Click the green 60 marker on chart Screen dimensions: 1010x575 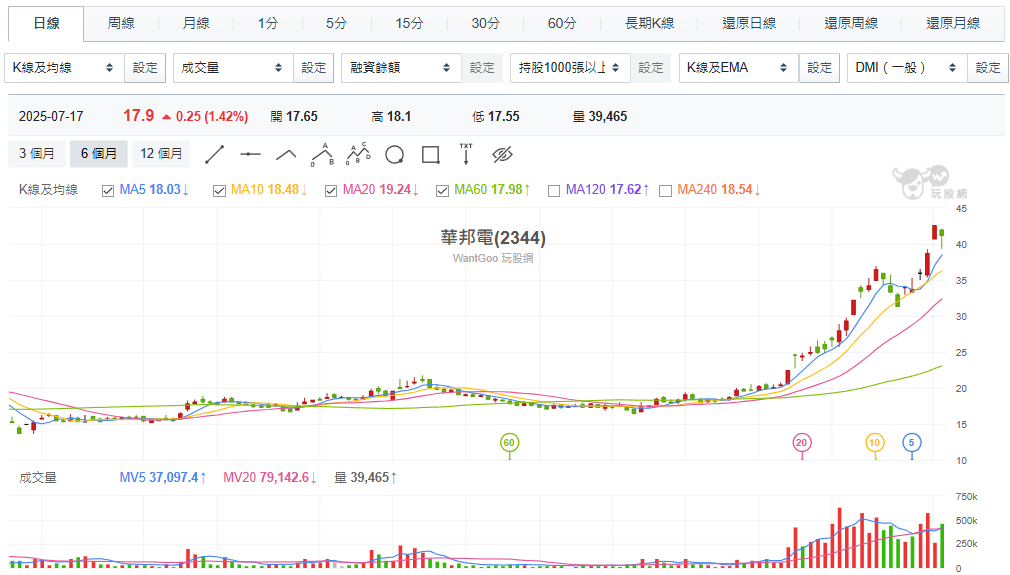point(510,442)
